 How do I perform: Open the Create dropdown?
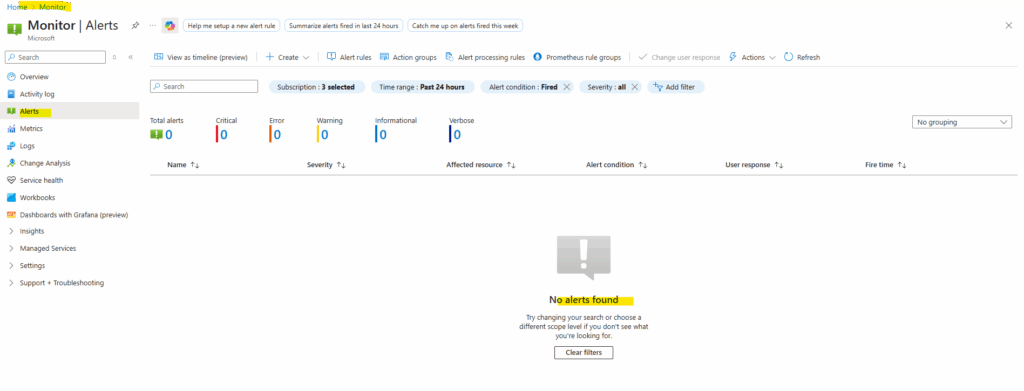click(x=287, y=57)
